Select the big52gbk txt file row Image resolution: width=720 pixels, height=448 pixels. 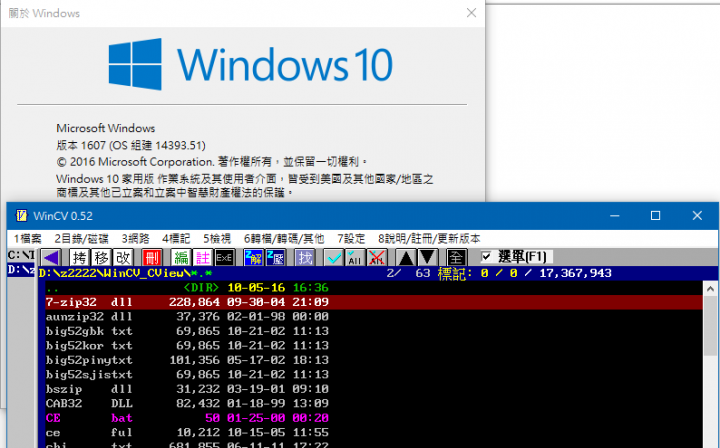(x=374, y=331)
